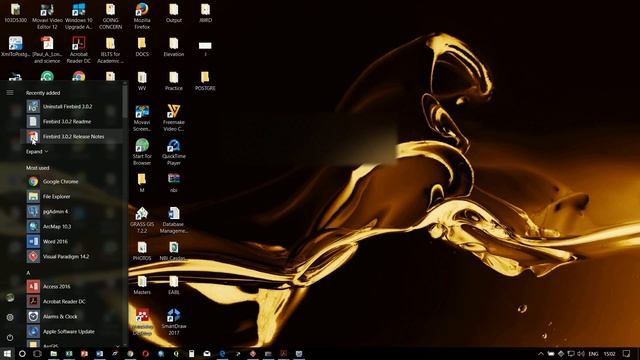Open XmlToPostg desktop shortcut
This screenshot has width=640, height=360.
[16, 47]
